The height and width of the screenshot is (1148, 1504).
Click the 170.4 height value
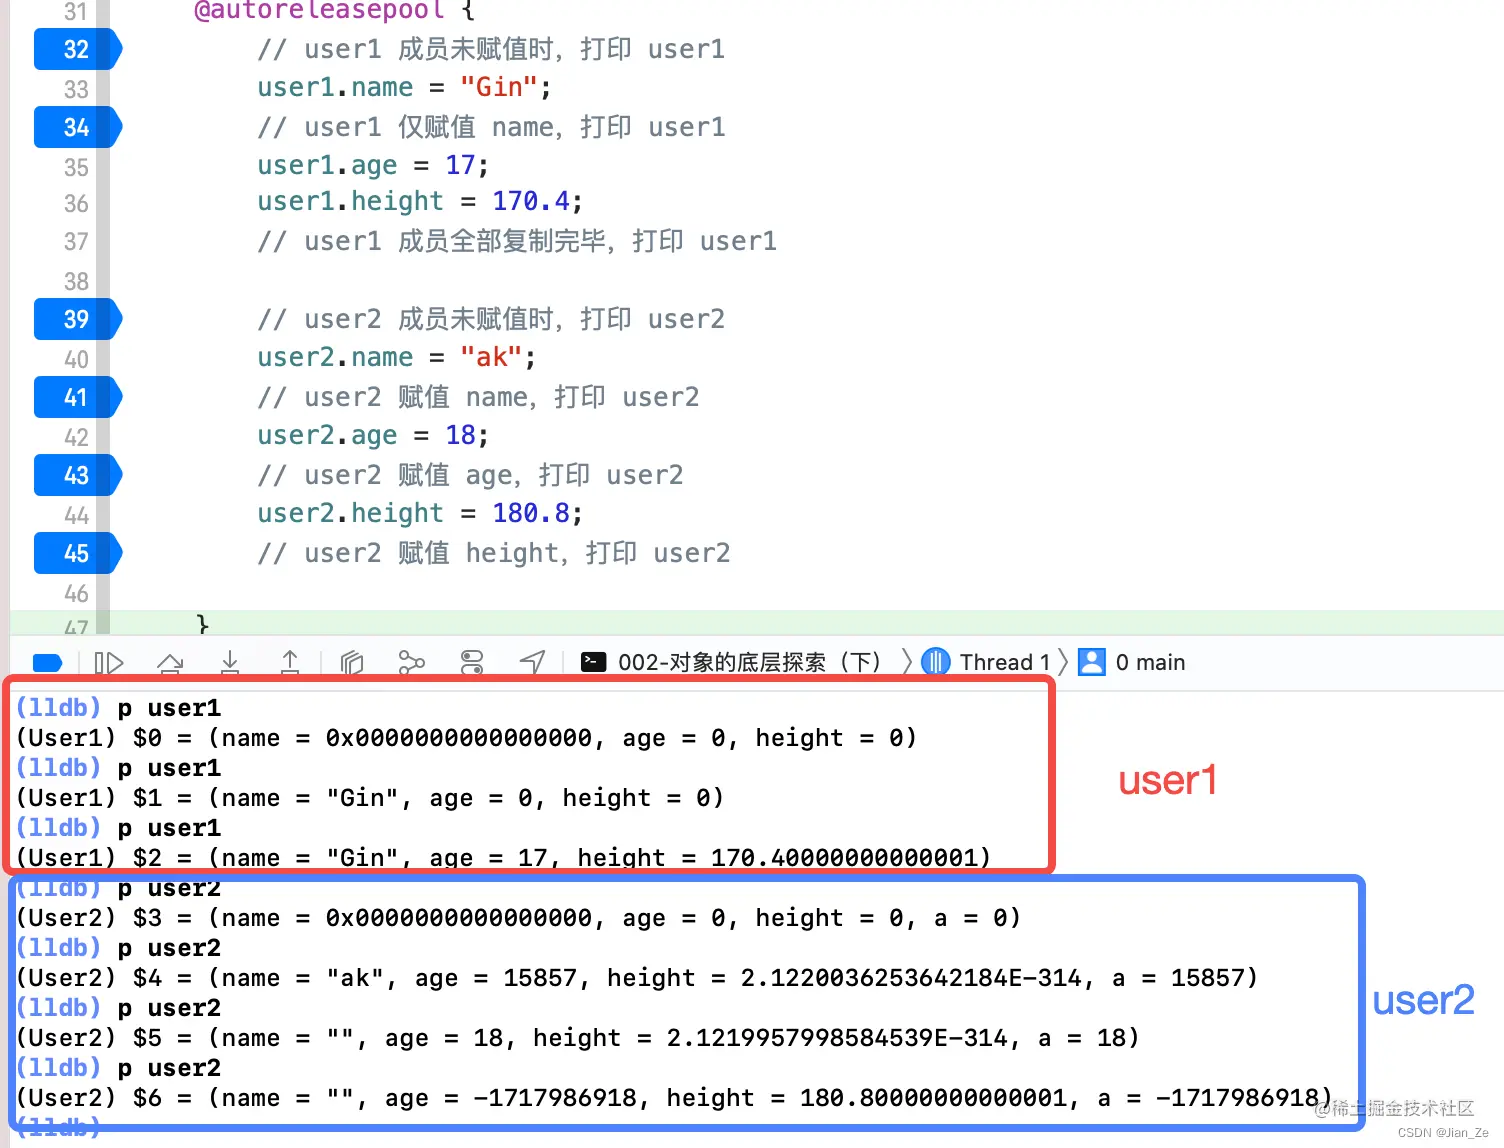tap(530, 201)
